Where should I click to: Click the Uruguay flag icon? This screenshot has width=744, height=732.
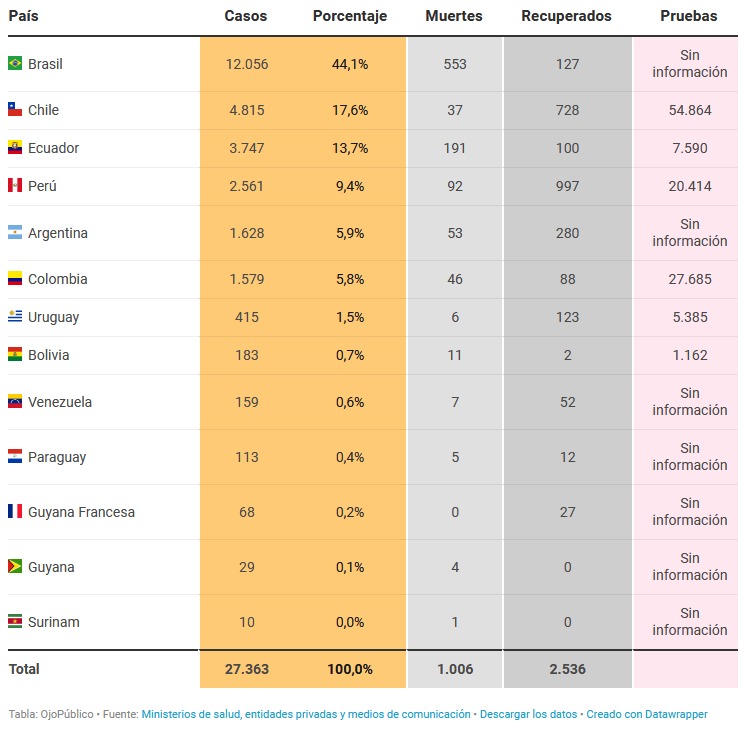pyautogui.click(x=15, y=317)
